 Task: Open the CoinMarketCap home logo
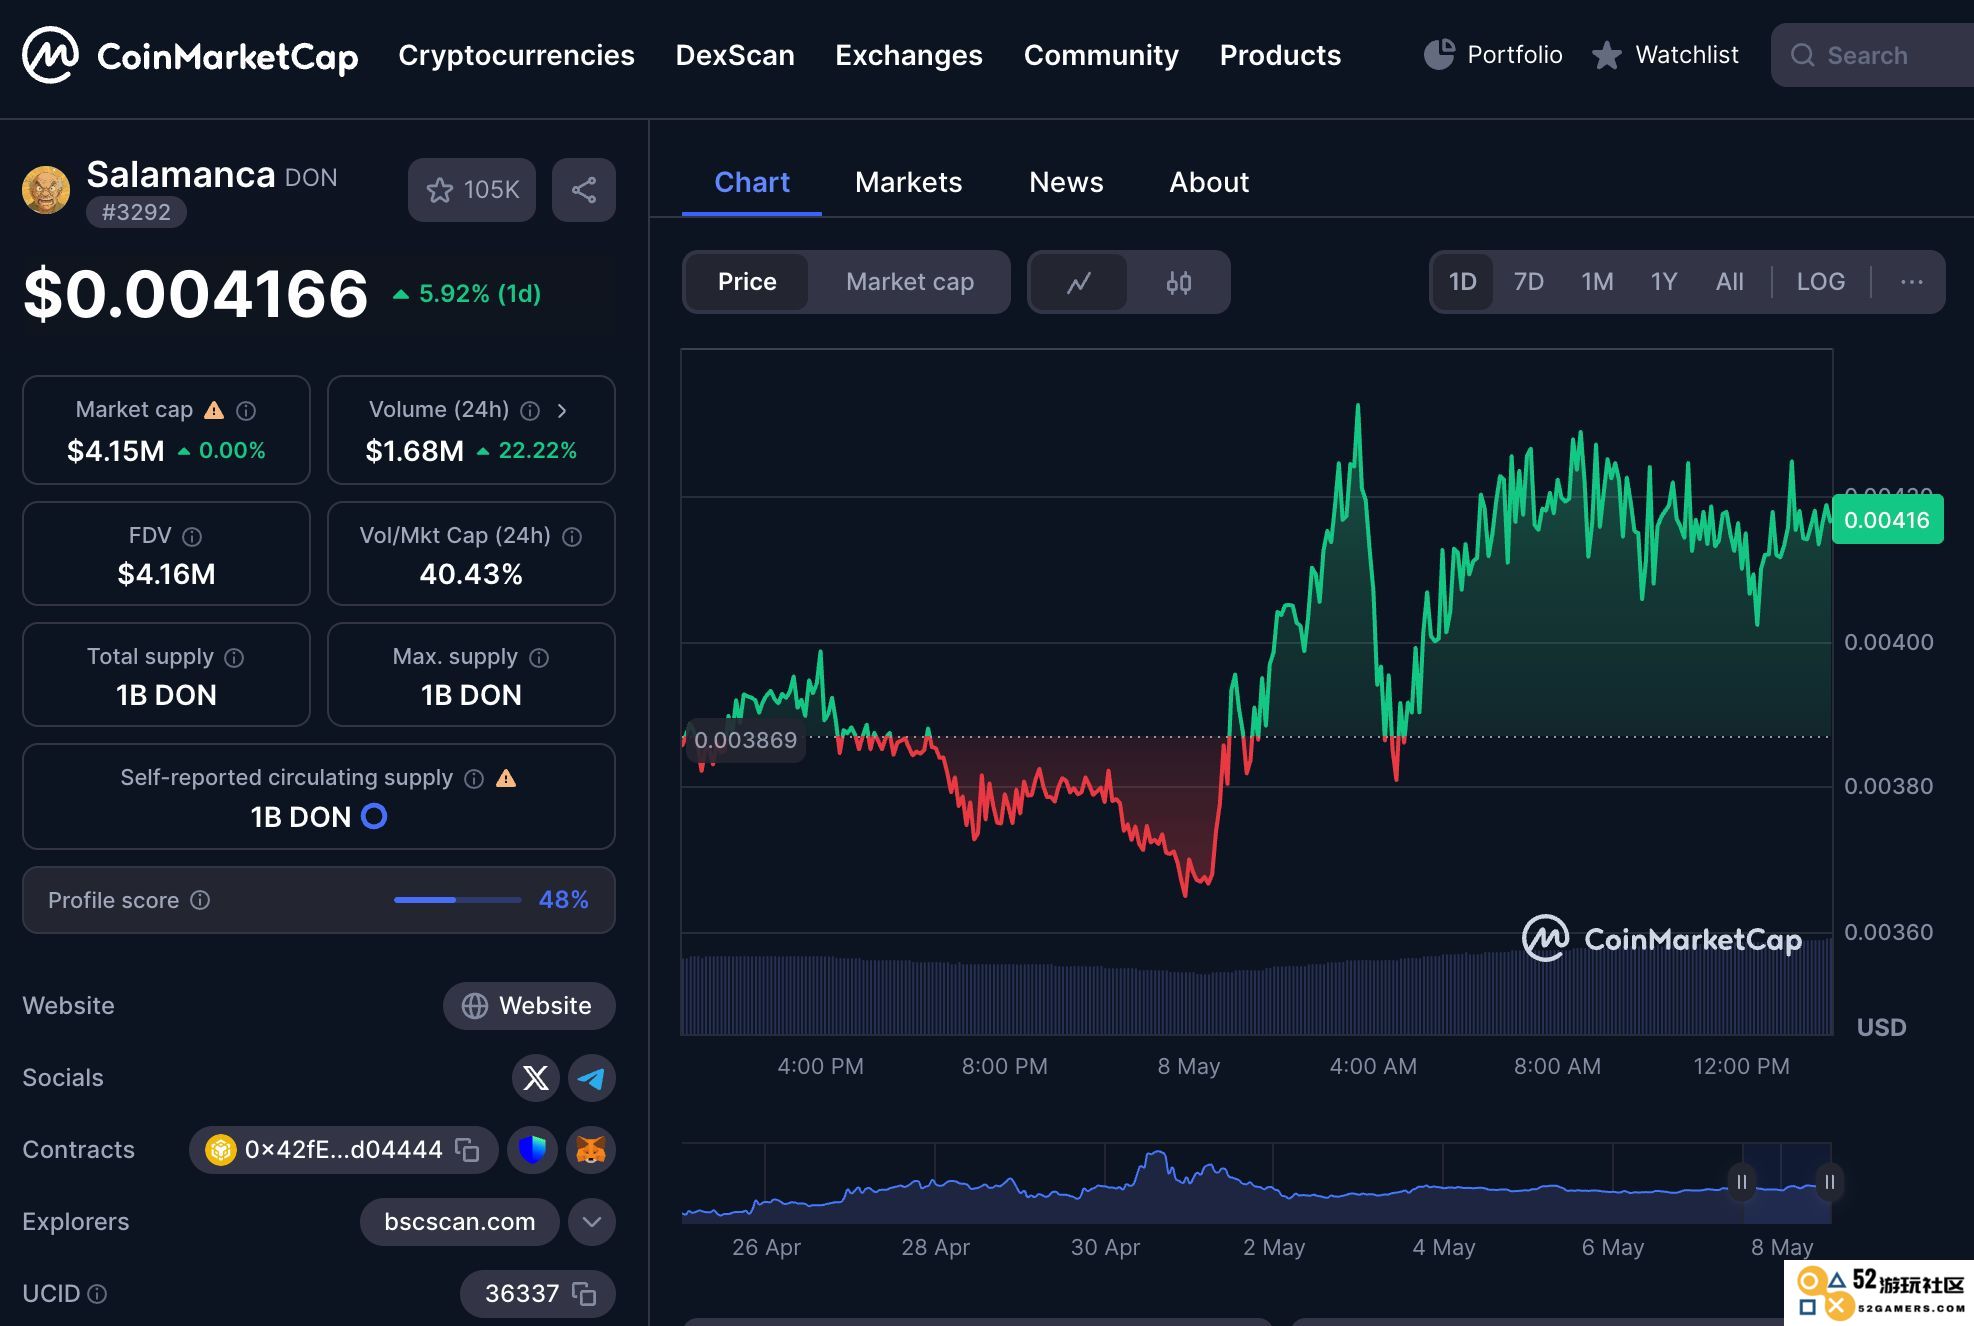pyautogui.click(x=190, y=55)
